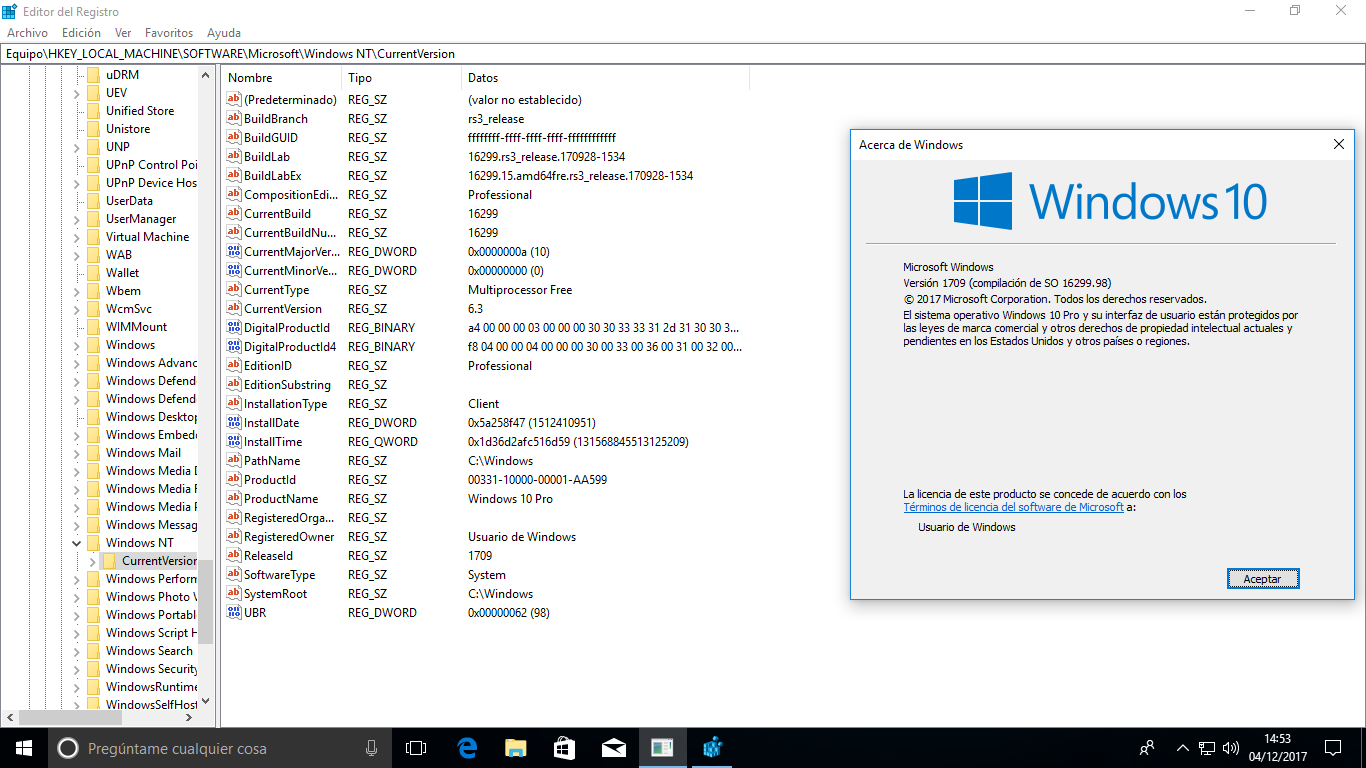This screenshot has height=768, width=1366.
Task: Expand the Windows Mail tree node
Action: click(77, 453)
